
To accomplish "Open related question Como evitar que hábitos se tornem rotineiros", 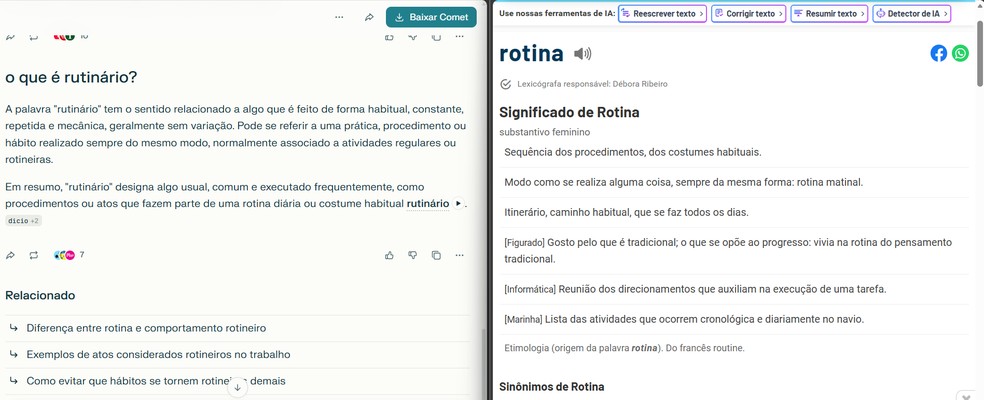I will (237, 381).
